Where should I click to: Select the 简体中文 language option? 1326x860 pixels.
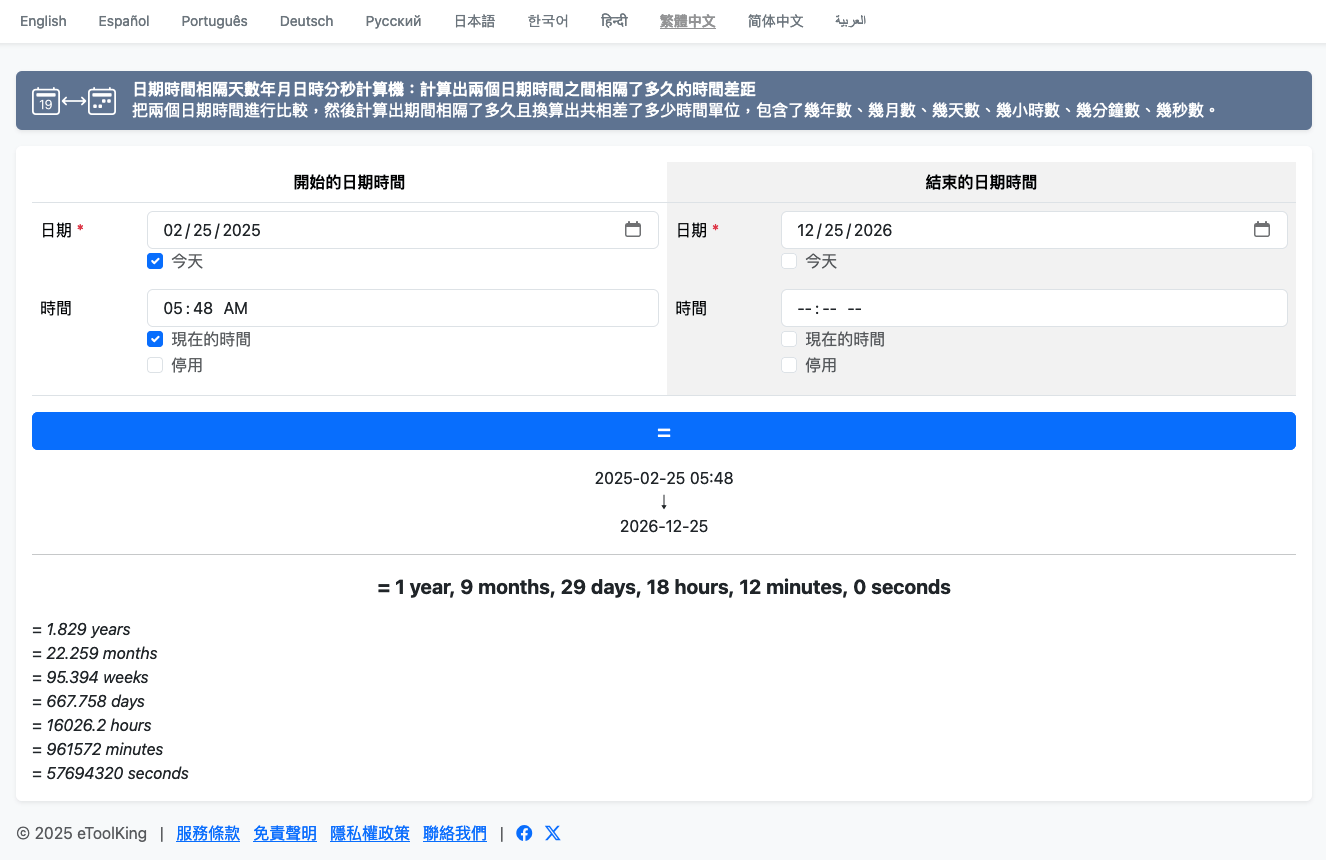tap(775, 21)
